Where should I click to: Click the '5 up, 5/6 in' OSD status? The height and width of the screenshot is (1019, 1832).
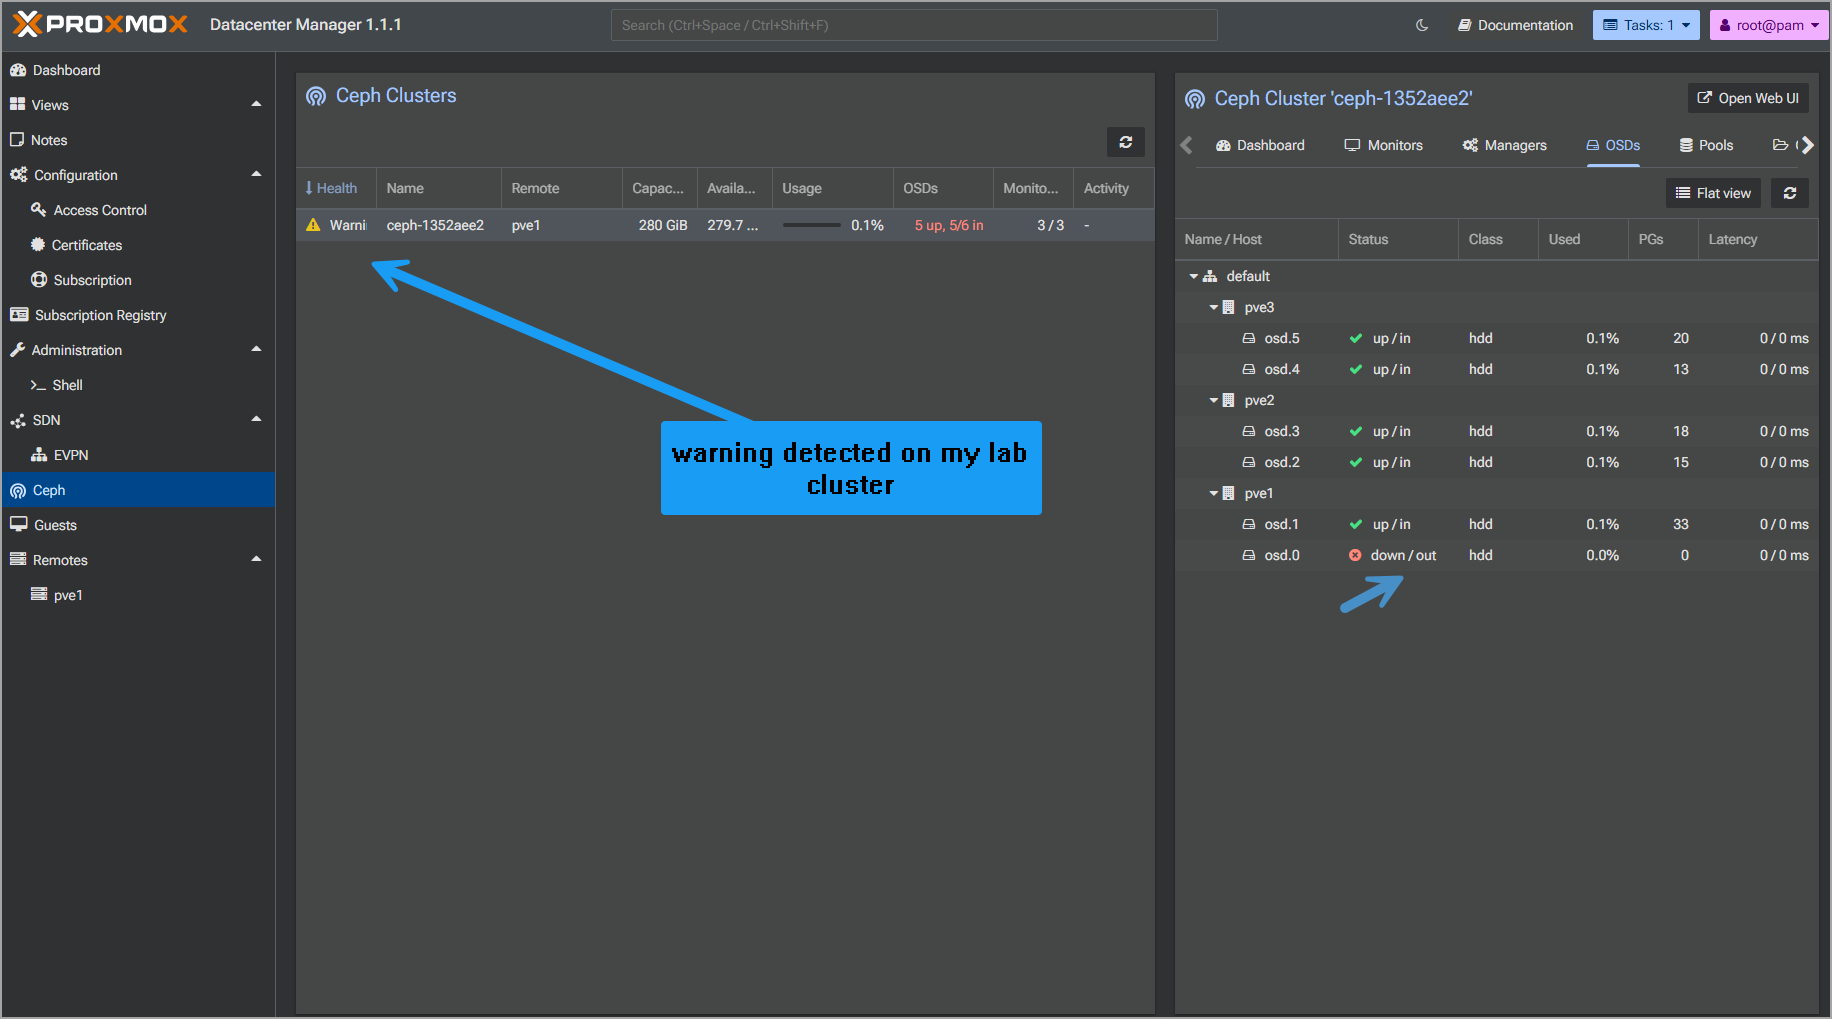tap(949, 225)
